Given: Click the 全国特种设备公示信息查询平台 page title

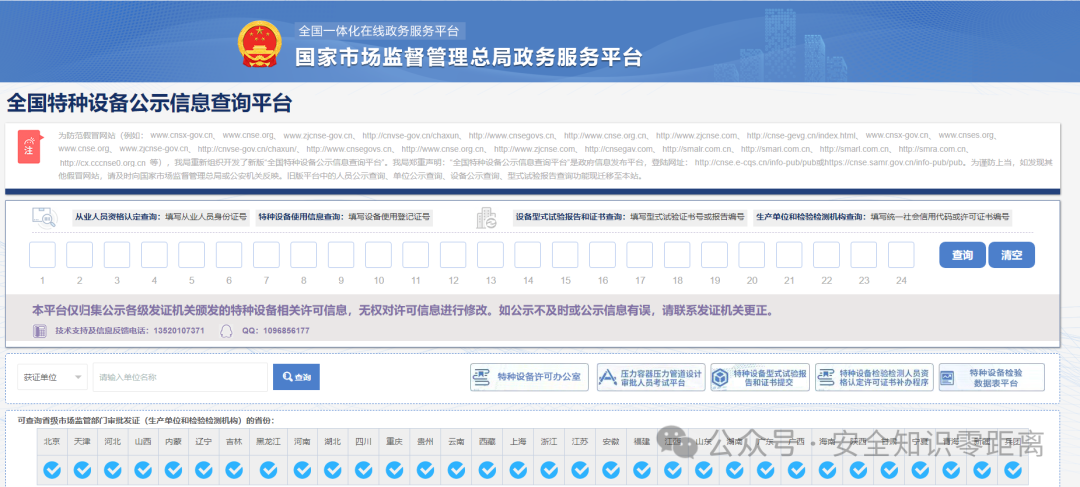Looking at the screenshot, I should pyautogui.click(x=149, y=103).
